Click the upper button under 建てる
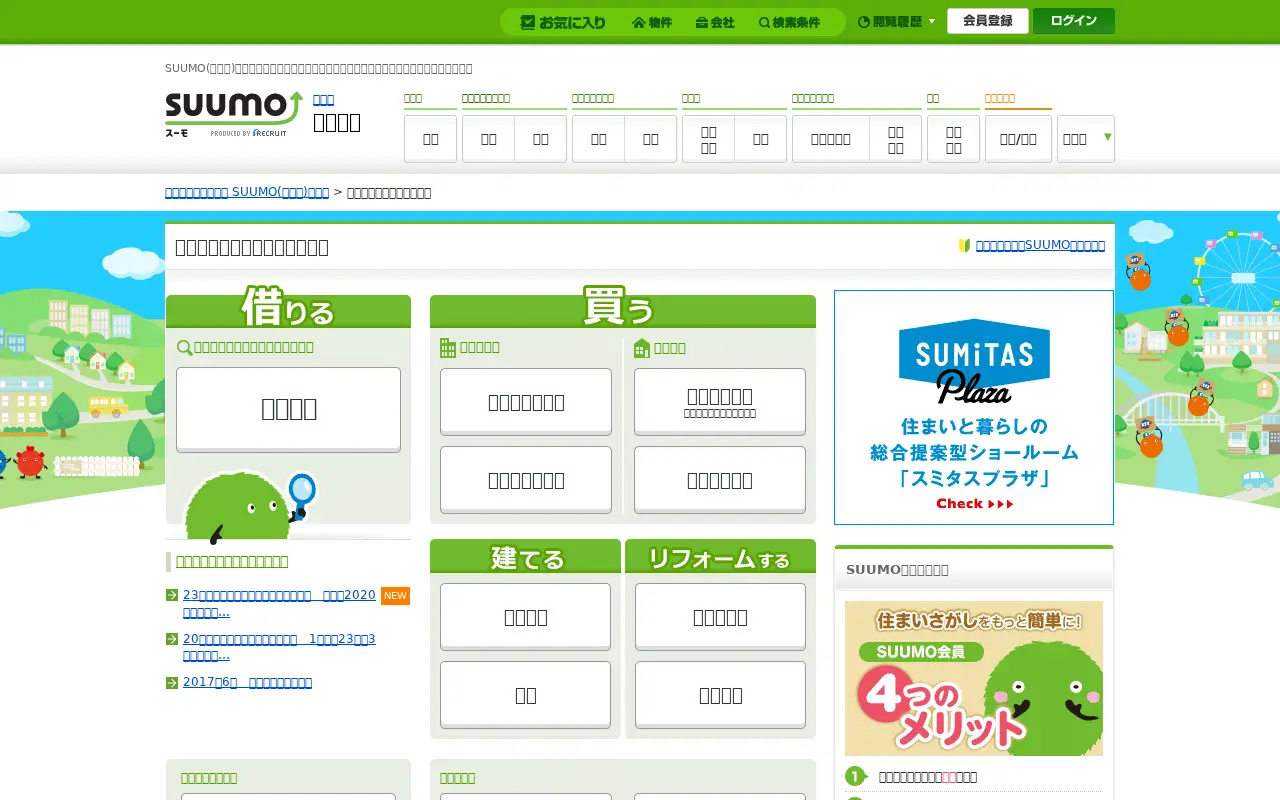This screenshot has width=1280, height=800. click(x=525, y=617)
